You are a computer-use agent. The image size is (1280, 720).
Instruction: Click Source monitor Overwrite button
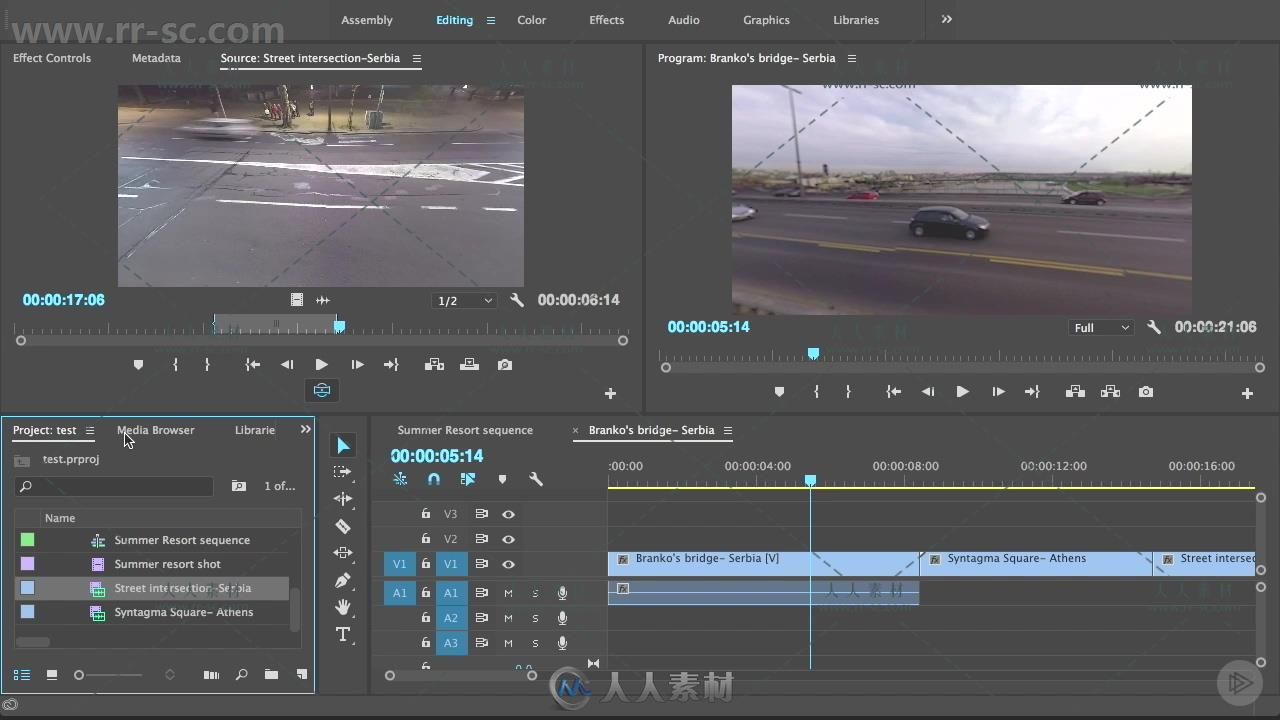pos(469,365)
